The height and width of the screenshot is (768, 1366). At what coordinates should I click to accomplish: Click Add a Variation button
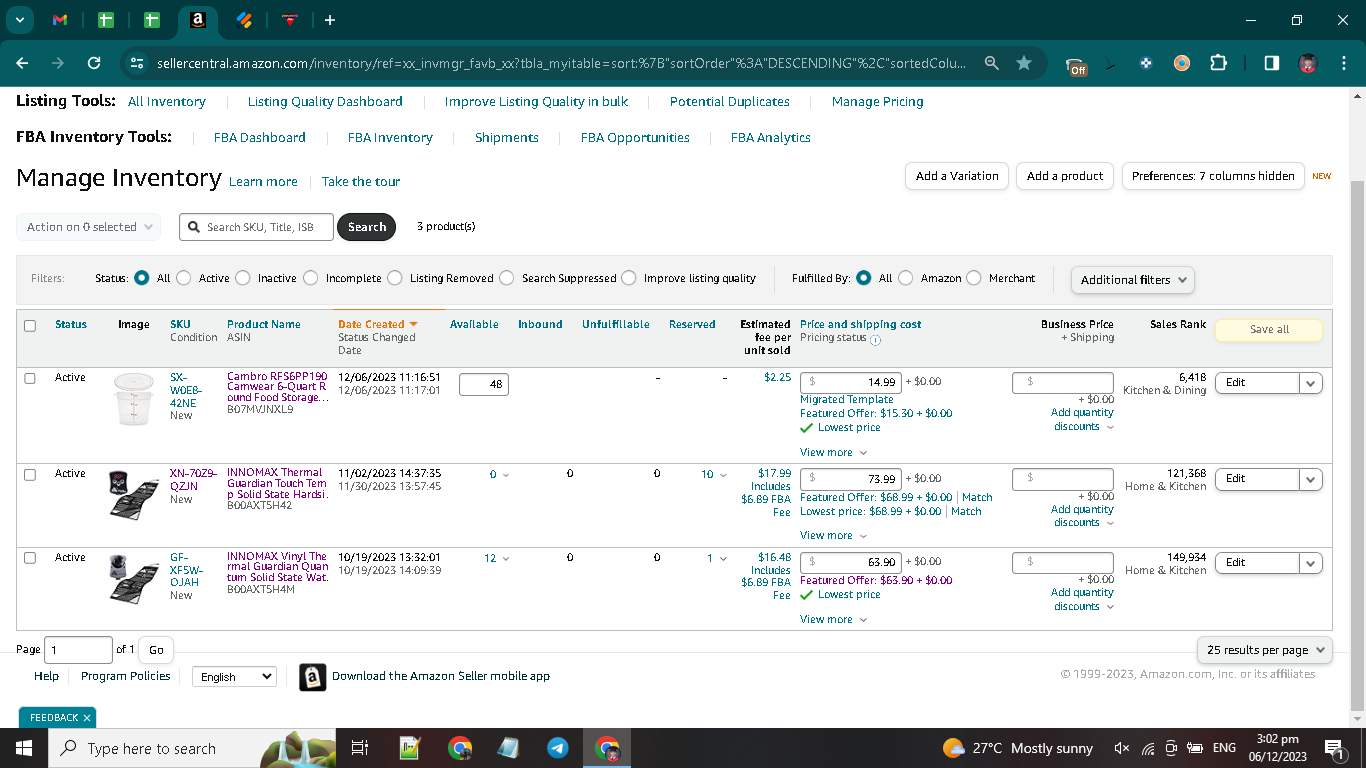point(957,176)
